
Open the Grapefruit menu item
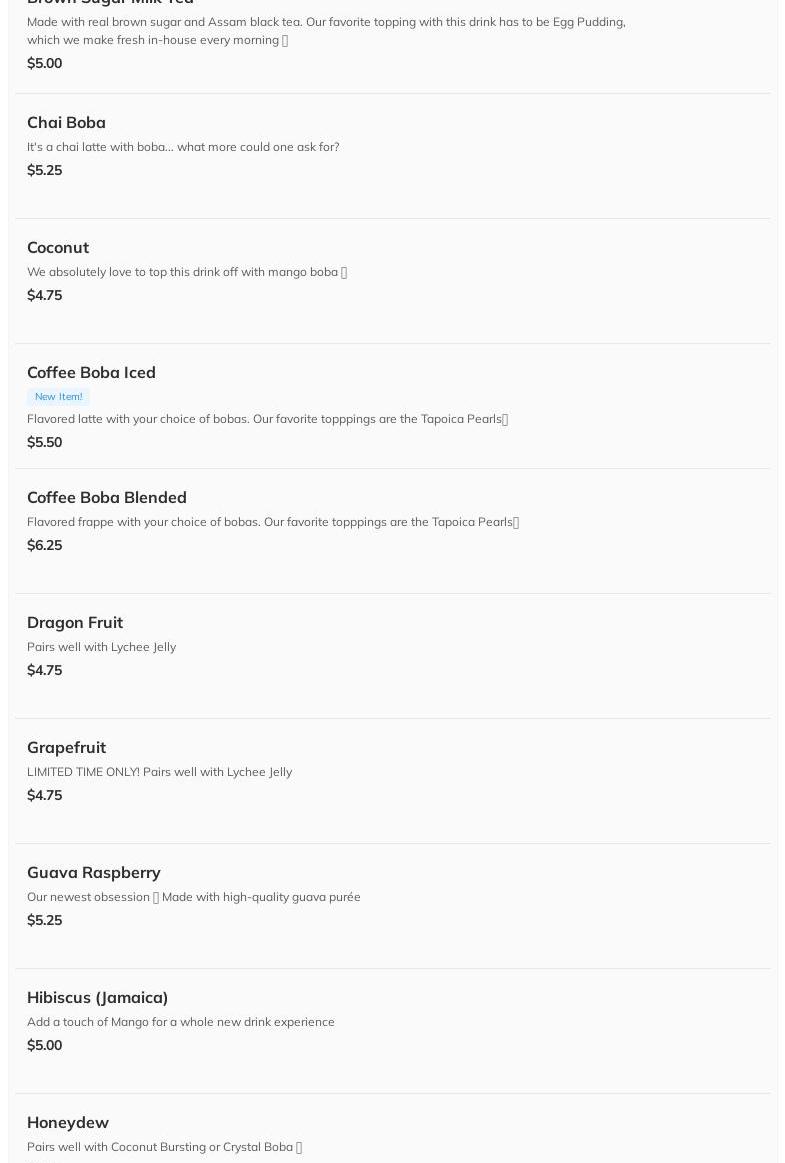[66, 748]
